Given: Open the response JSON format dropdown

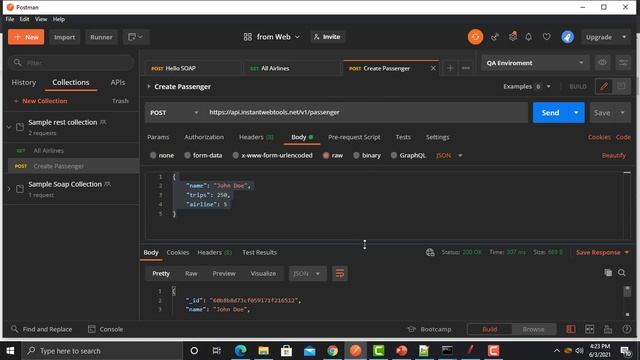Looking at the screenshot, I should tap(307, 273).
